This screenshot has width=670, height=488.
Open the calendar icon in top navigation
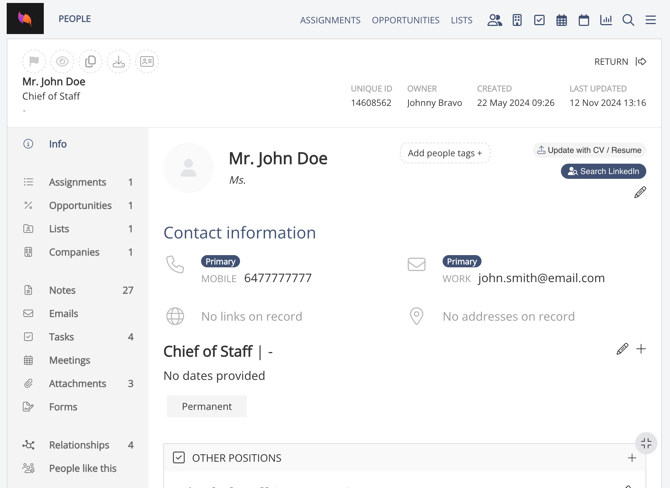584,20
